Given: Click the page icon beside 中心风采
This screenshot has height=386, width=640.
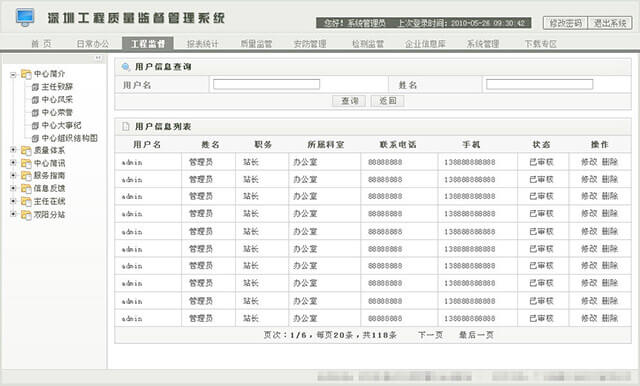Looking at the screenshot, I should (x=36, y=100).
